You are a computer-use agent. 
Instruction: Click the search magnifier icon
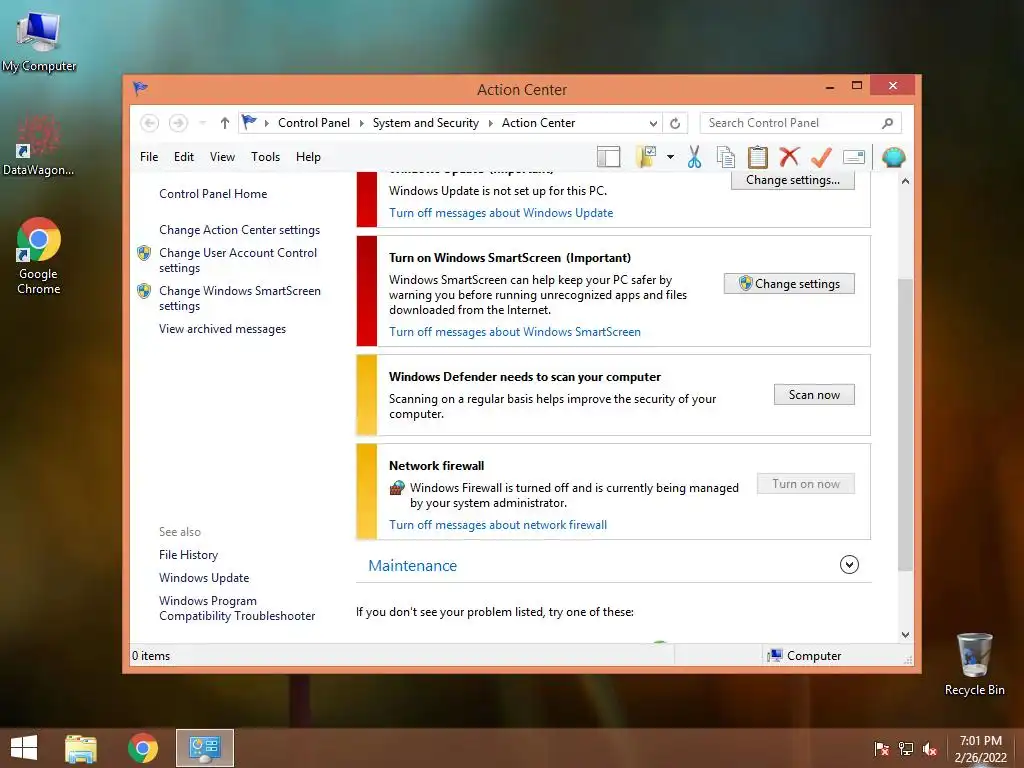pos(887,123)
